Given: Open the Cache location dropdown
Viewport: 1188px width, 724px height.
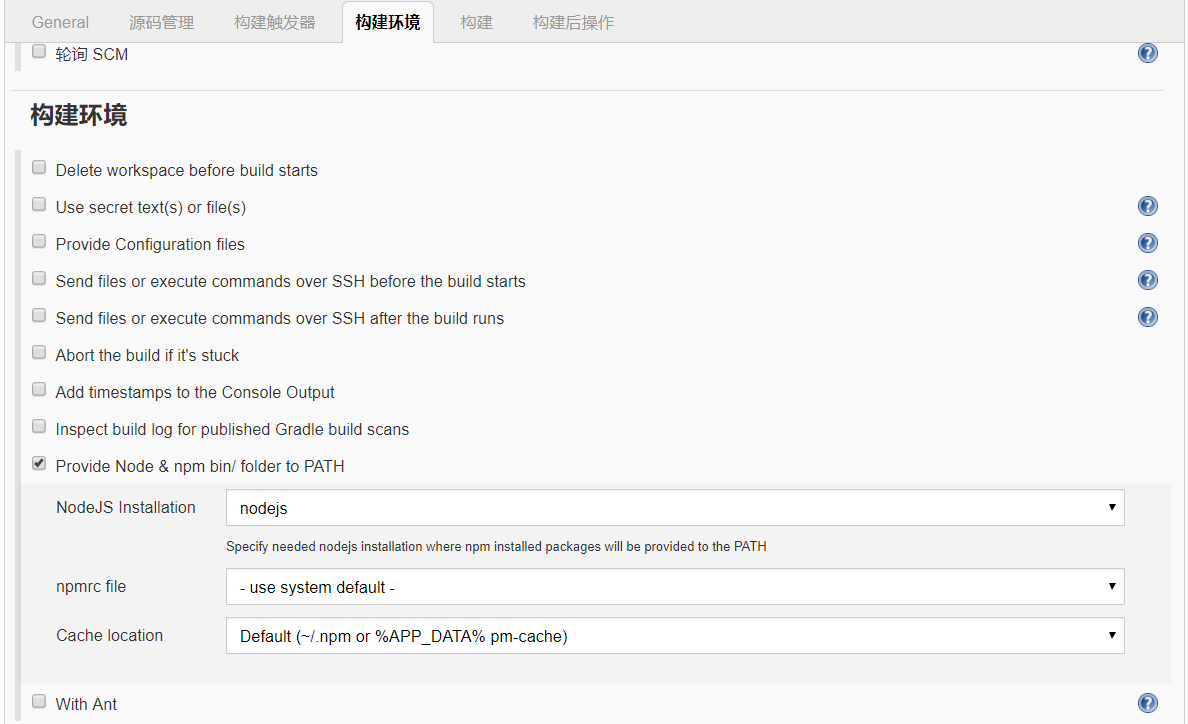Looking at the screenshot, I should click(x=675, y=636).
